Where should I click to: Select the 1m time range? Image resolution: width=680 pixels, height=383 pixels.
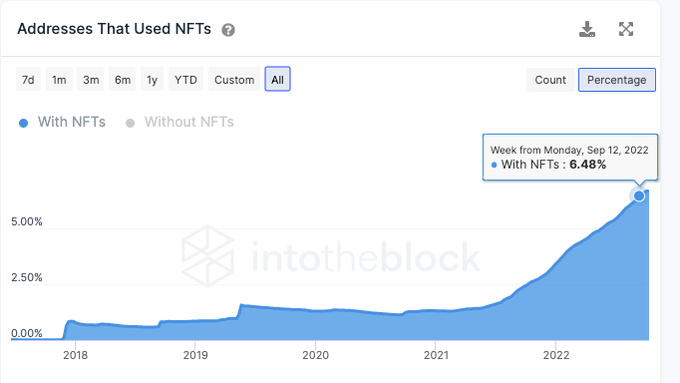[59, 80]
